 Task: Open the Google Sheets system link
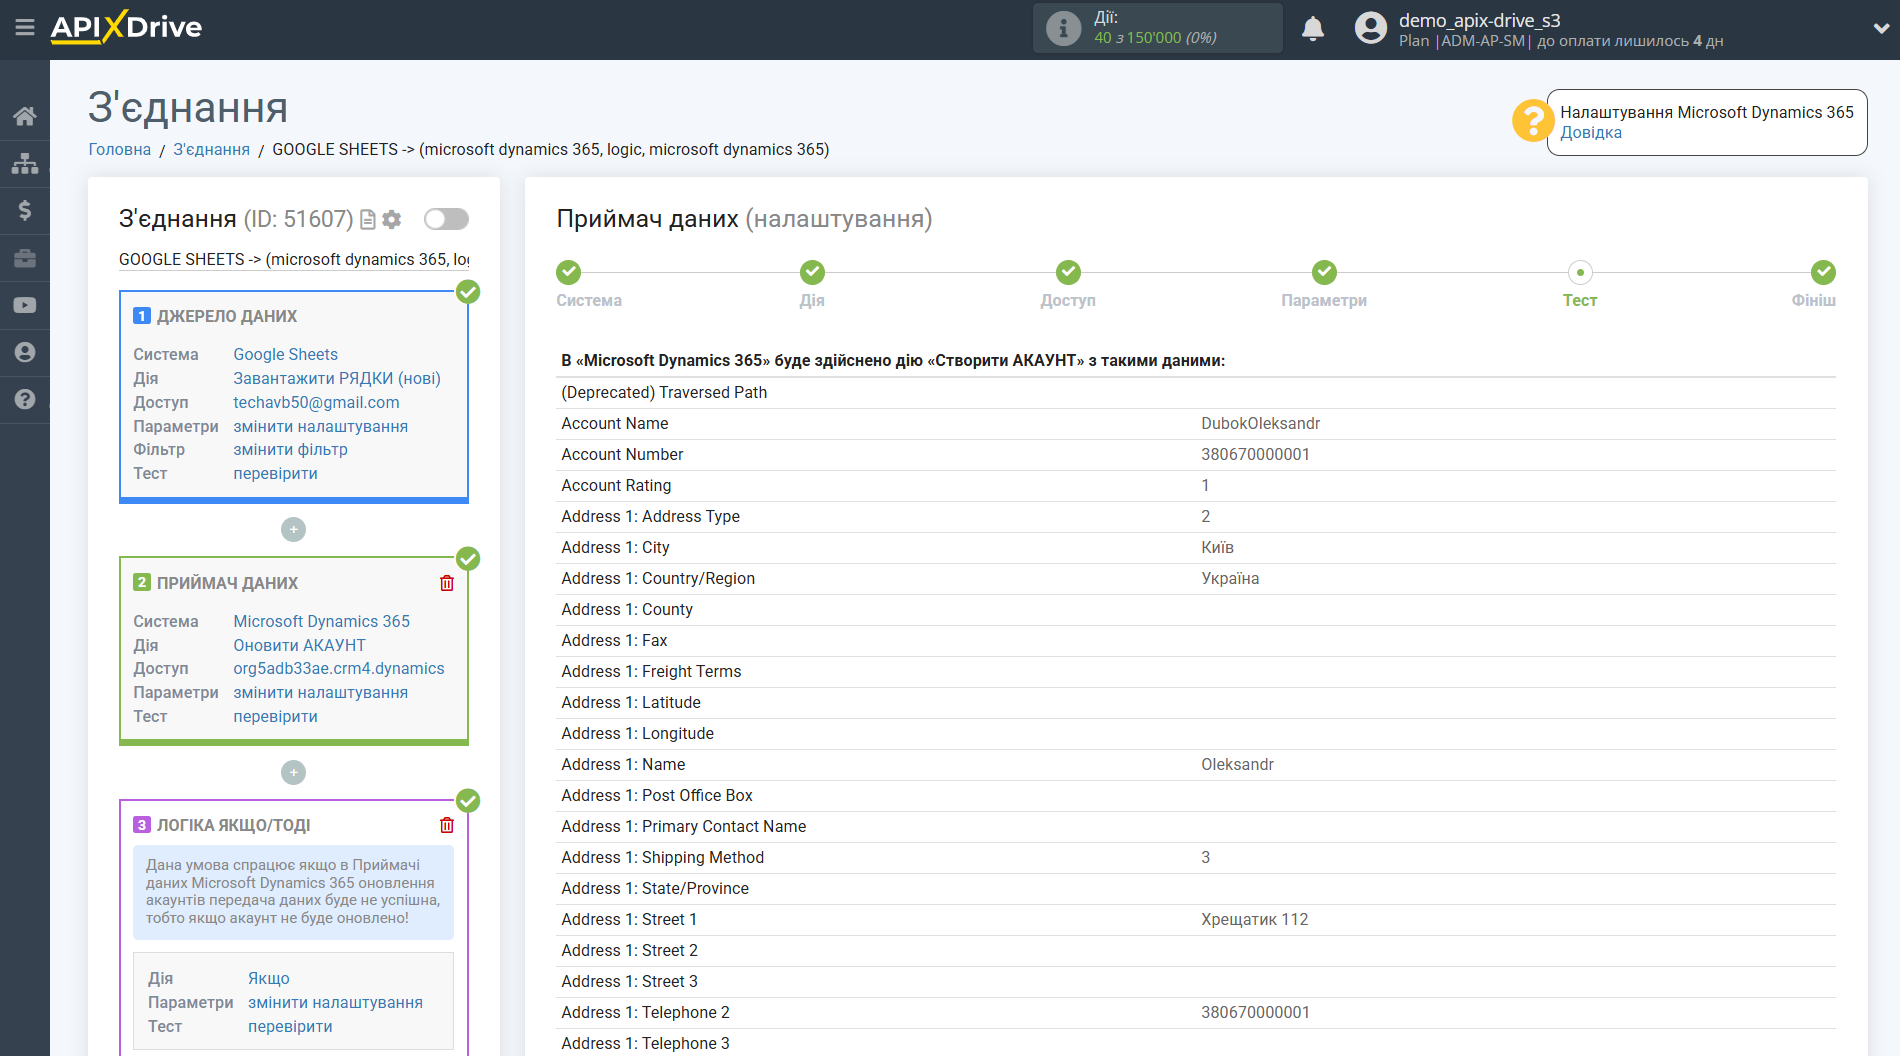[285, 354]
